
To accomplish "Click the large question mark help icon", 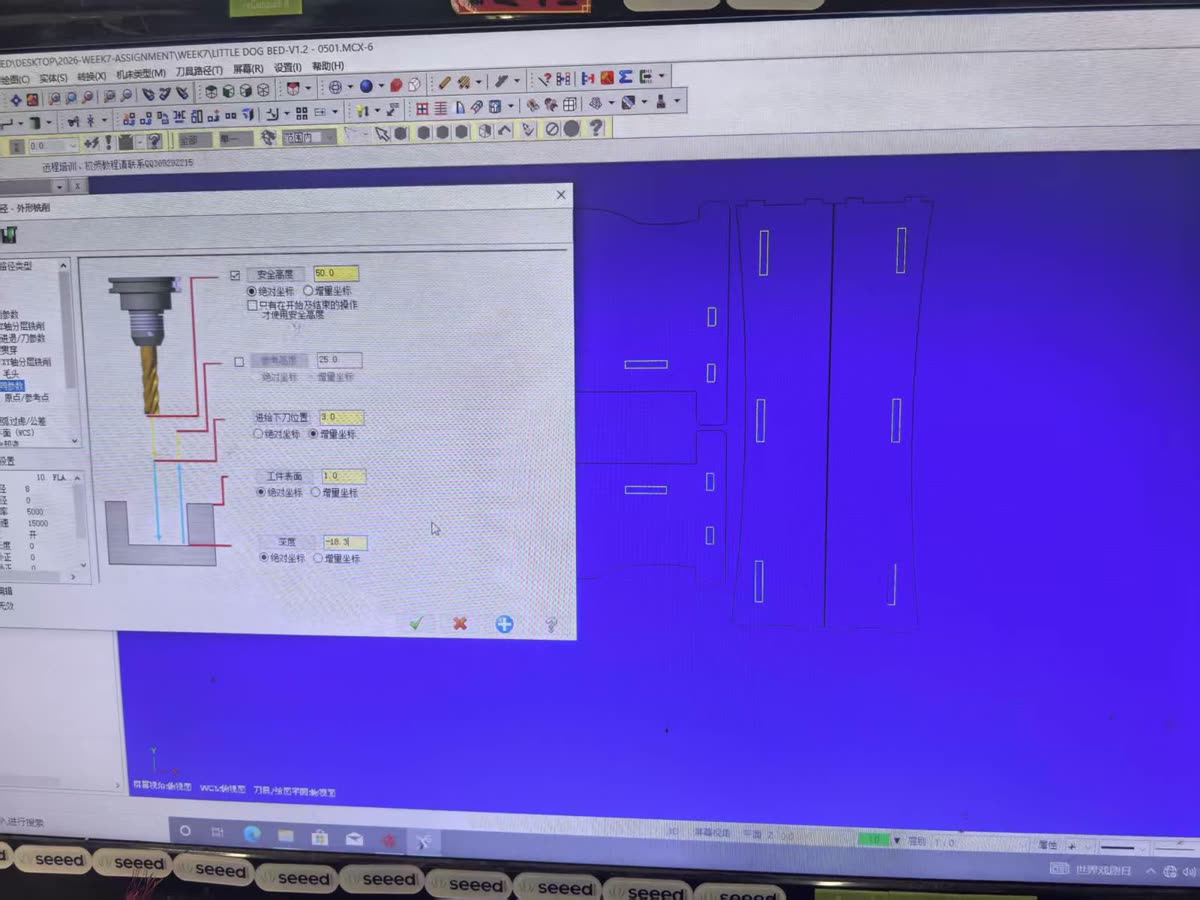I will pos(595,128).
